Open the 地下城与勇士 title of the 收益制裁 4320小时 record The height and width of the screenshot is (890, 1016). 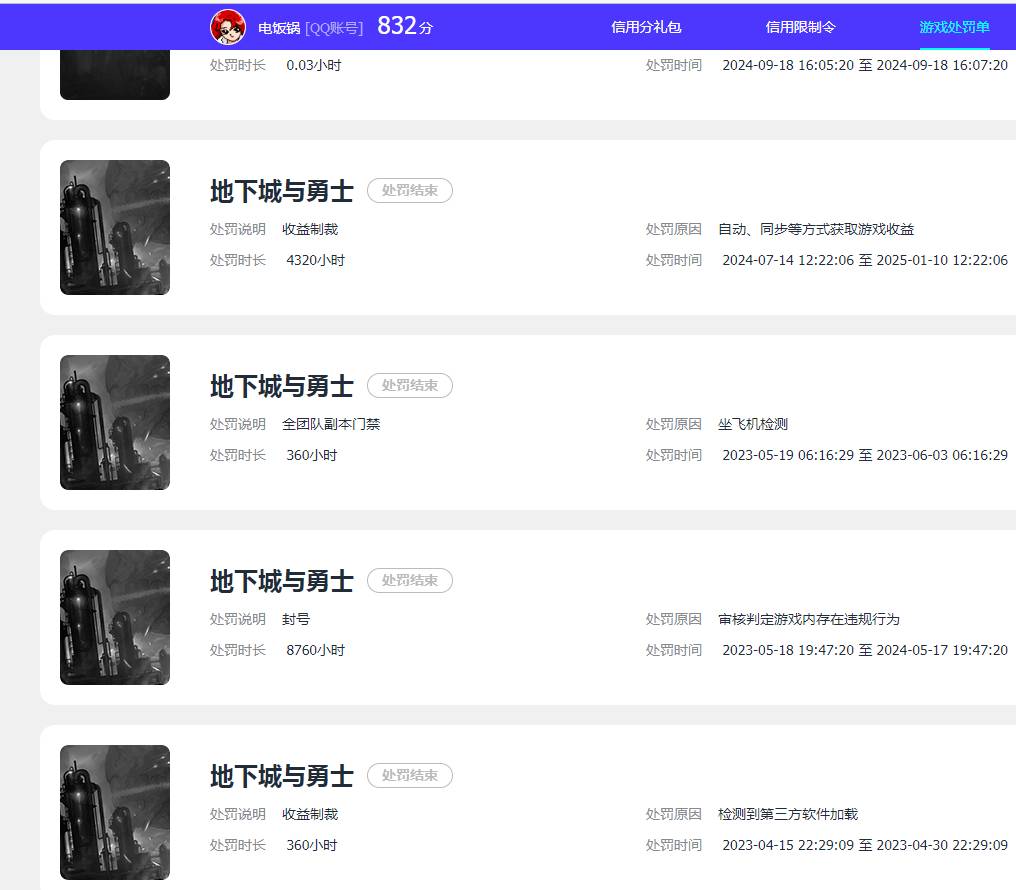(x=281, y=191)
